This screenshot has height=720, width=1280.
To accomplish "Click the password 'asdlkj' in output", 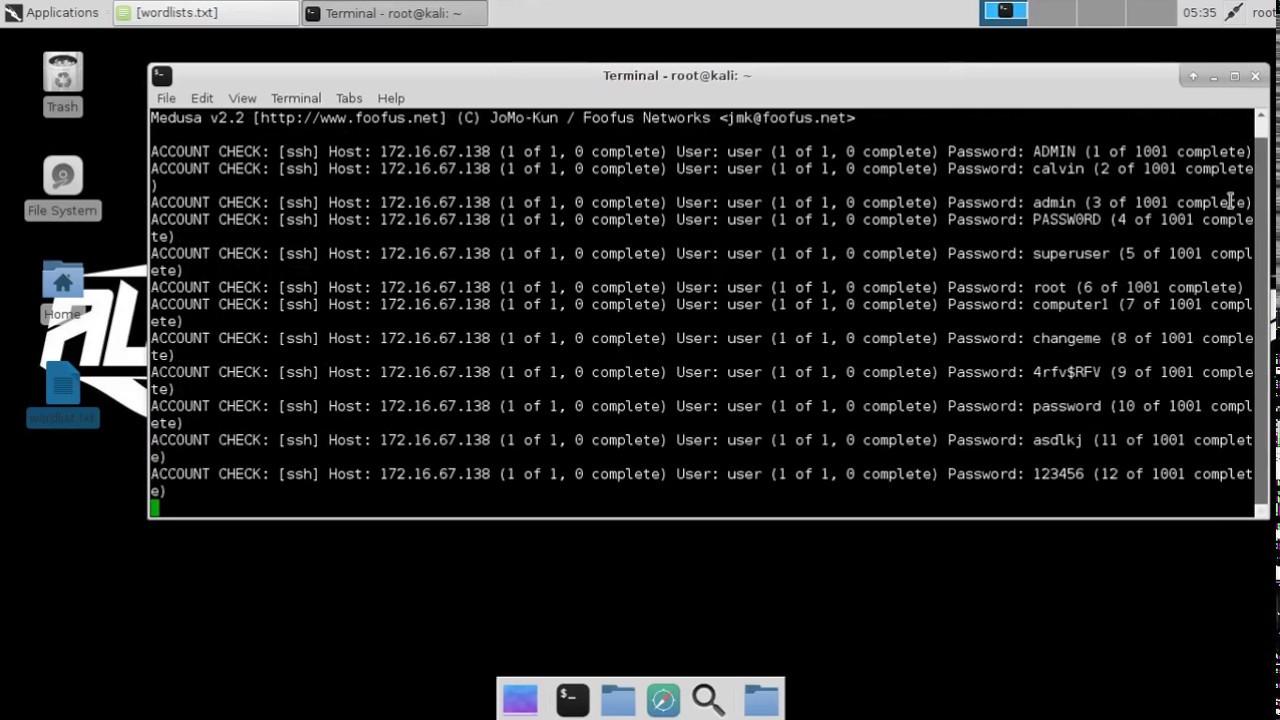I will pyautogui.click(x=1058, y=440).
